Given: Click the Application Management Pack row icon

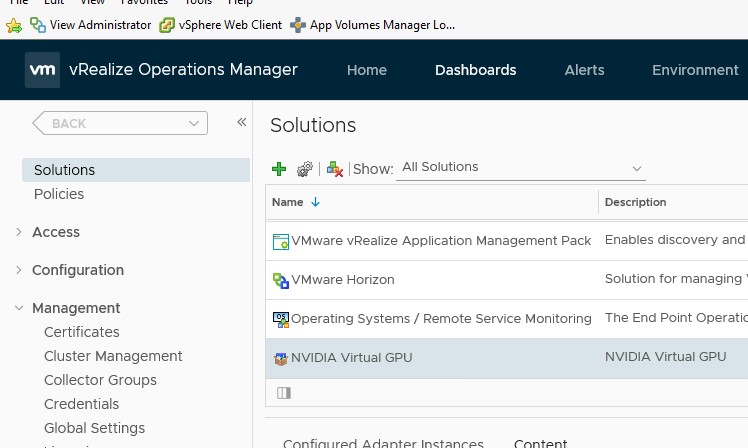Looking at the screenshot, I should pos(281,241).
